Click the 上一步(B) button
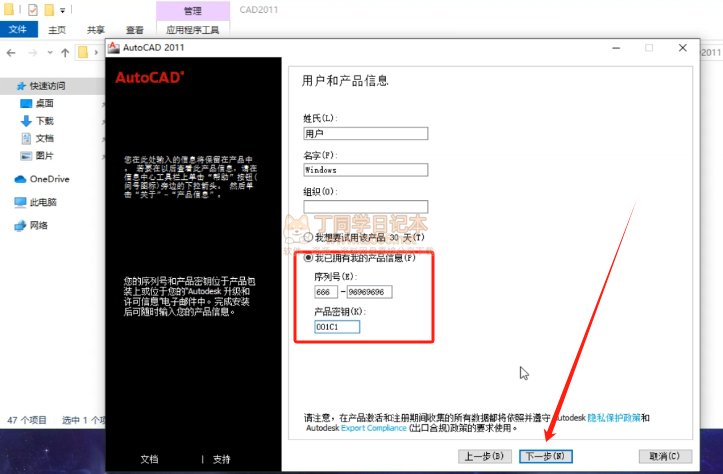This screenshot has height=474, width=723. [484, 456]
